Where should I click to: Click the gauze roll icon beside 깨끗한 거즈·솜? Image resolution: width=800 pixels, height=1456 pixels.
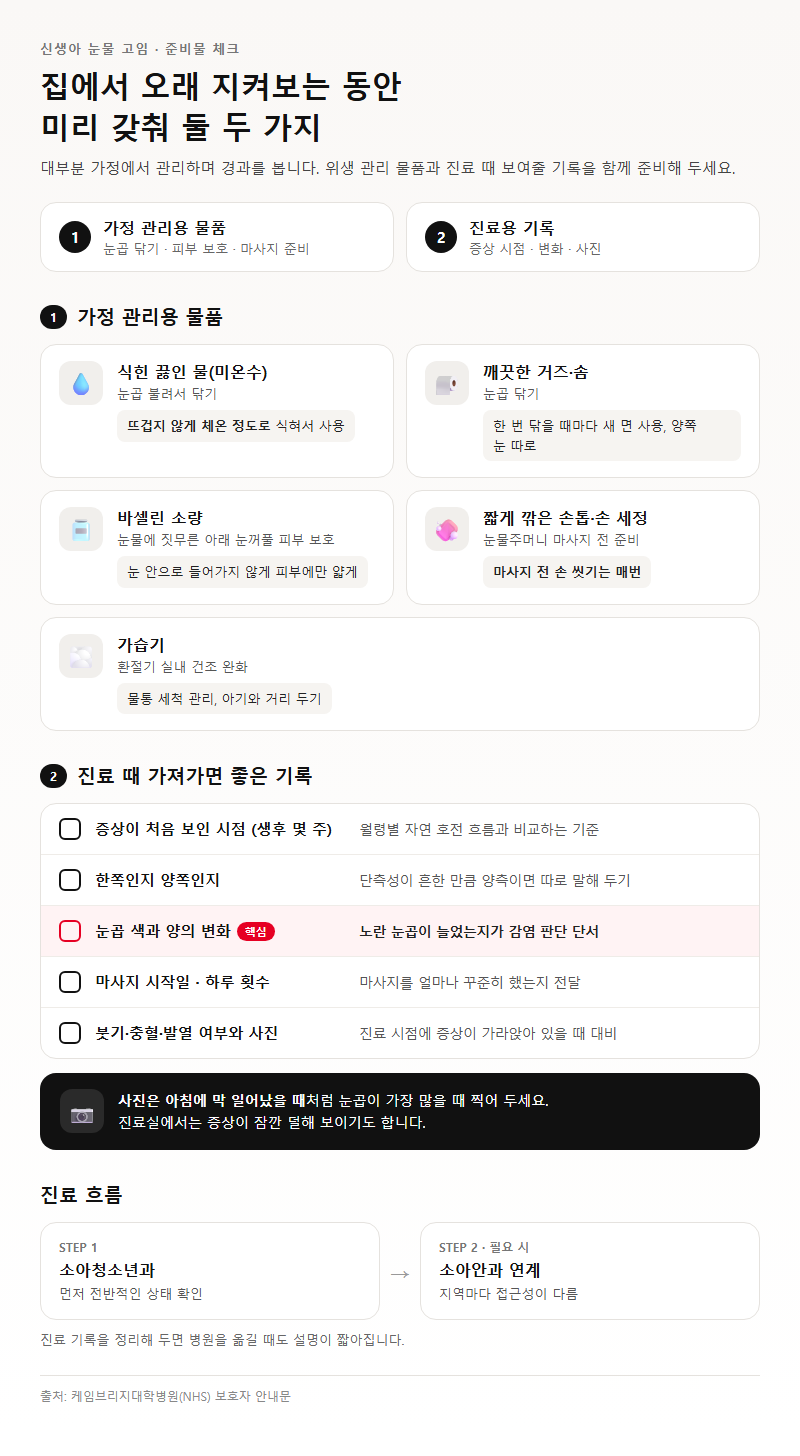pos(447,383)
